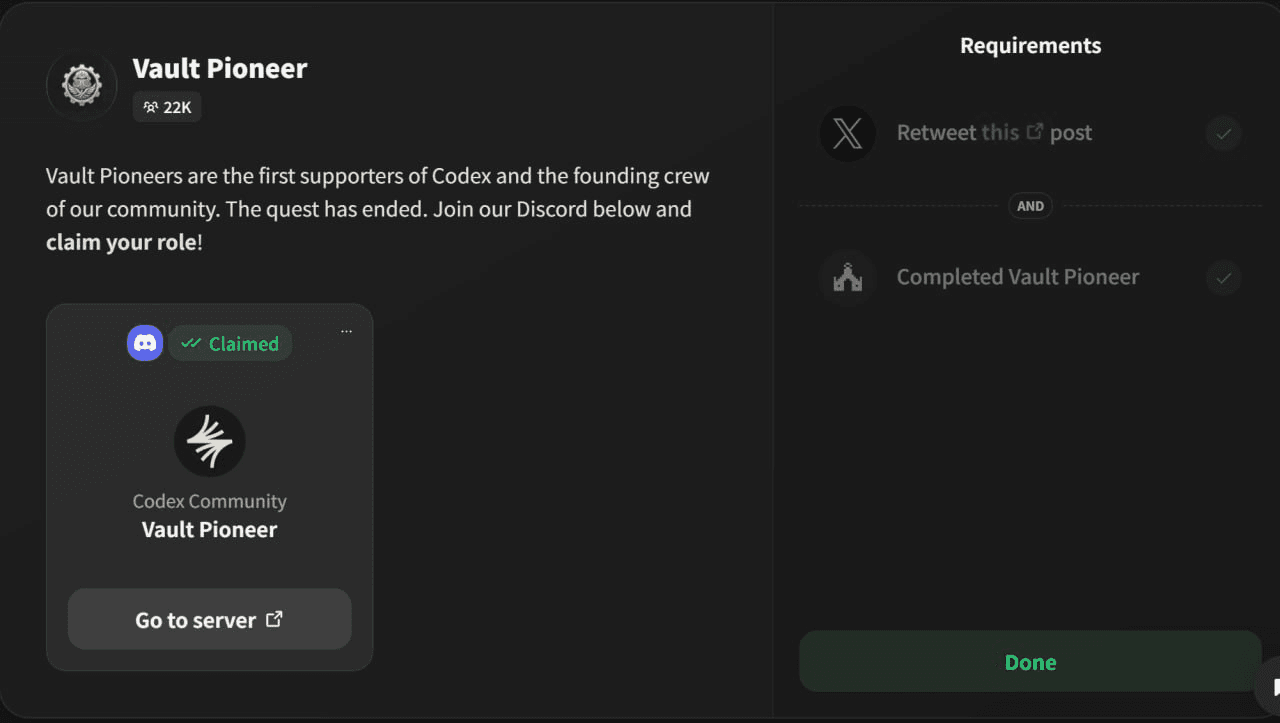Viewport: 1280px width, 723px height.
Task: Click checkmark circle for Completed Vault Pioneer
Action: [1223, 277]
